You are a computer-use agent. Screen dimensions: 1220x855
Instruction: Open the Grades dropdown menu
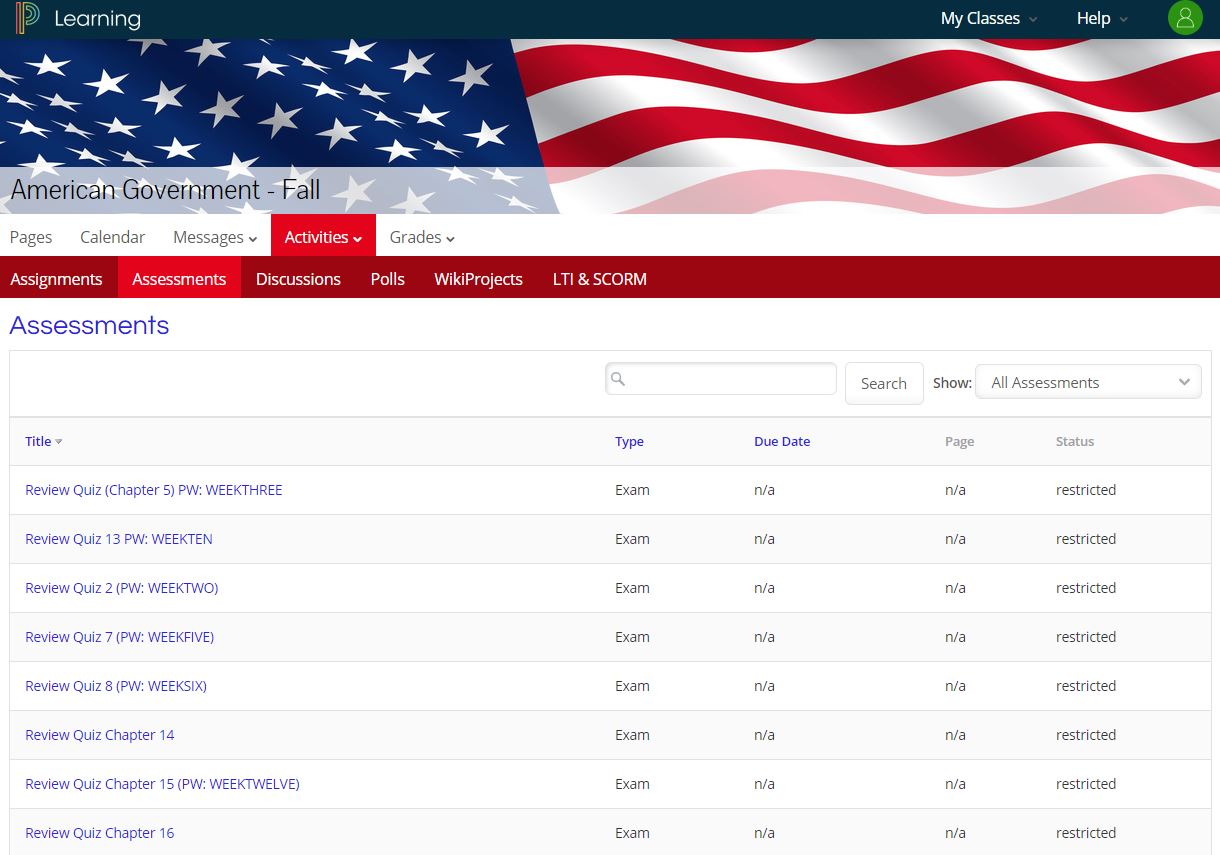422,237
